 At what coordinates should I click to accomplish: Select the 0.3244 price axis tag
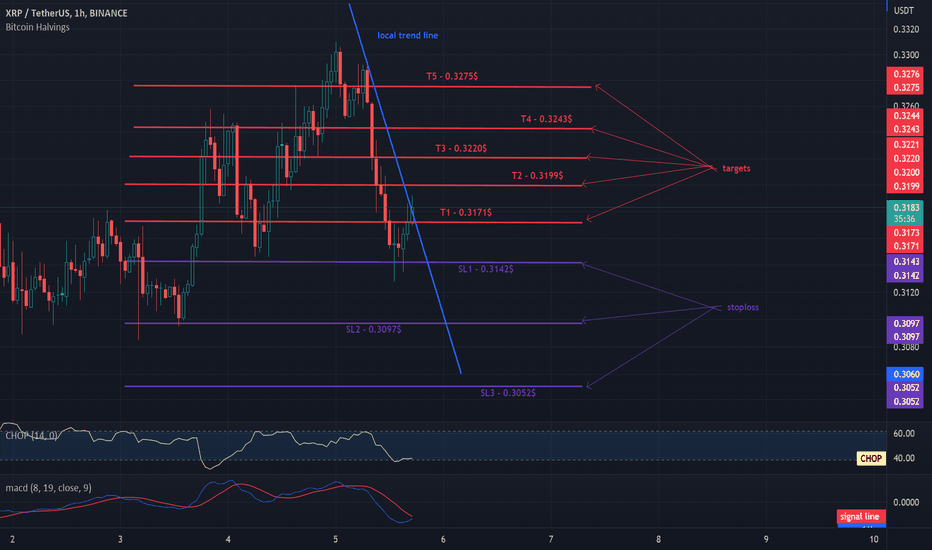tap(905, 116)
